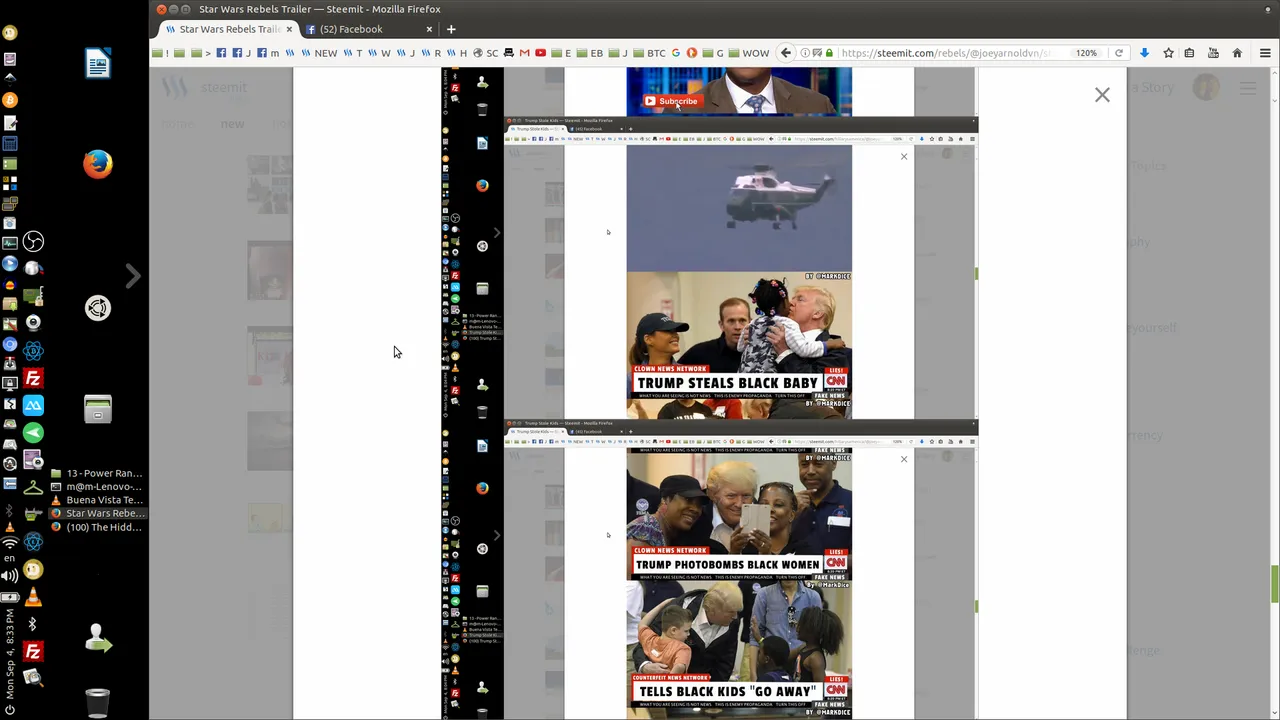This screenshot has width=1280, height=720.
Task: Open the Bitcoin icon in the panel
Action: pyautogui.click(x=10, y=100)
